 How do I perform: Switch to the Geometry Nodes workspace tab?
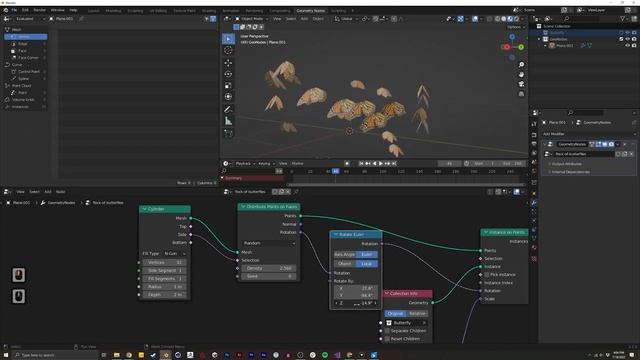[311, 11]
